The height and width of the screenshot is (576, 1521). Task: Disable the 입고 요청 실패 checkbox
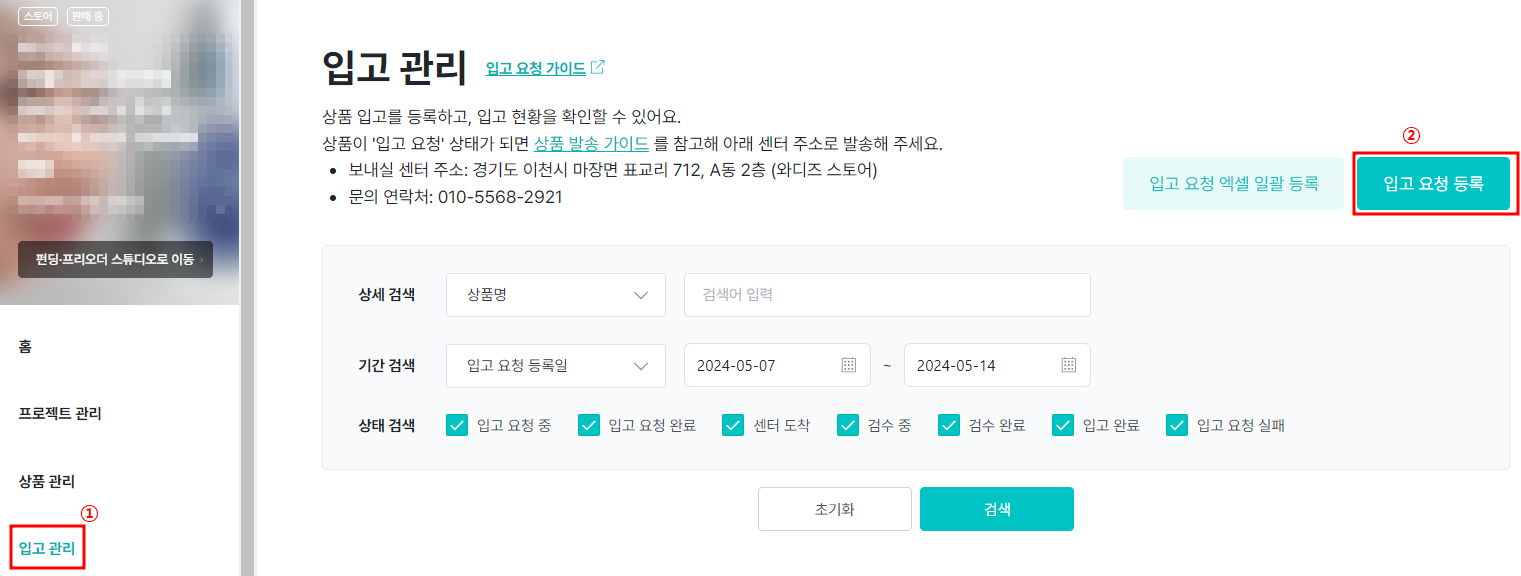pyautogui.click(x=1177, y=425)
